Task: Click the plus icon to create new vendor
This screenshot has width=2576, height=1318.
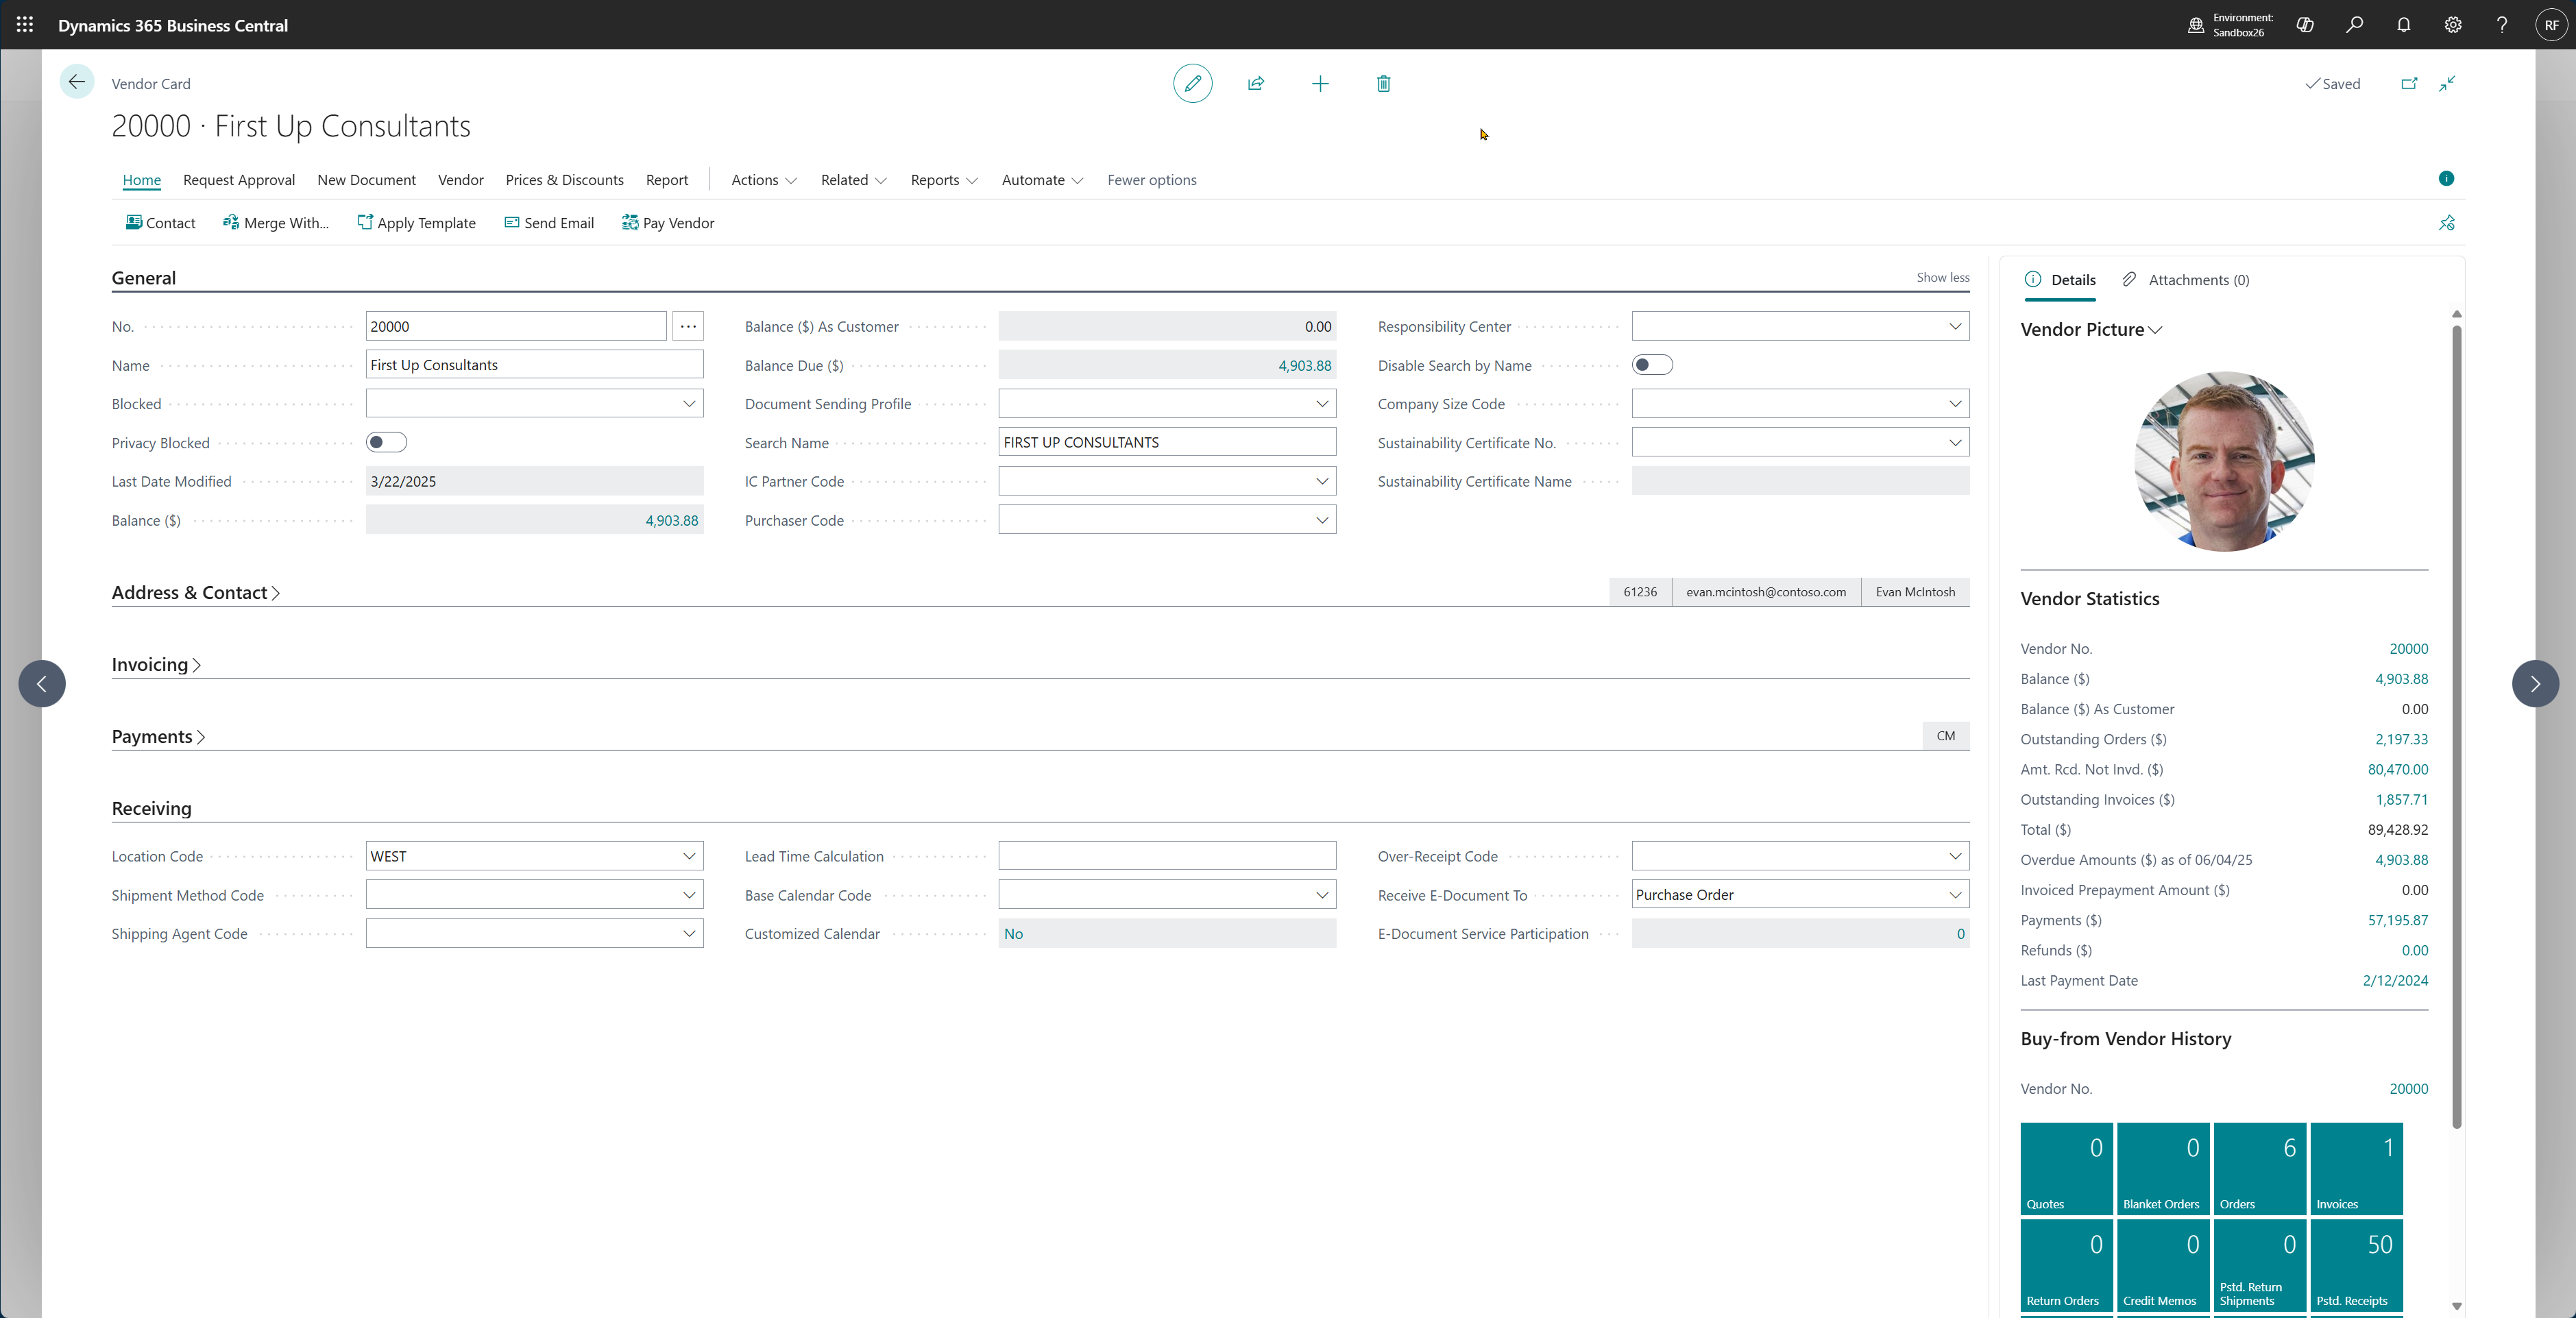Action: click(1320, 83)
